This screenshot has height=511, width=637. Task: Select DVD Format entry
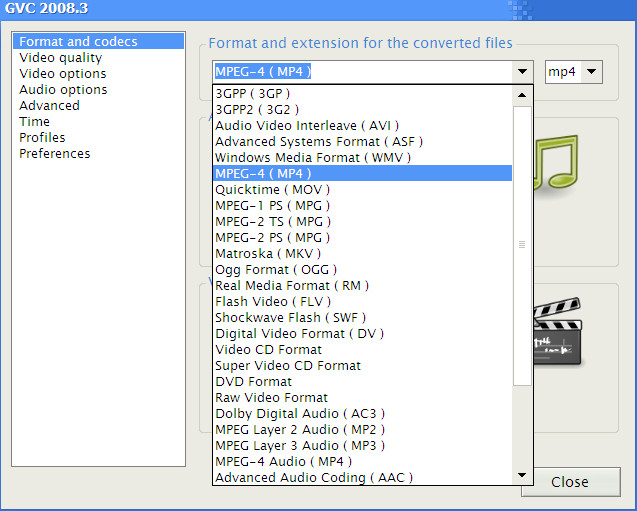[x=362, y=382]
